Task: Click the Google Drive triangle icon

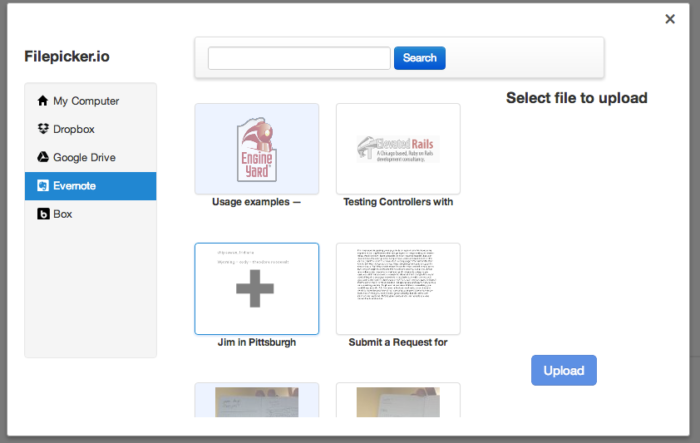Action: [42, 157]
